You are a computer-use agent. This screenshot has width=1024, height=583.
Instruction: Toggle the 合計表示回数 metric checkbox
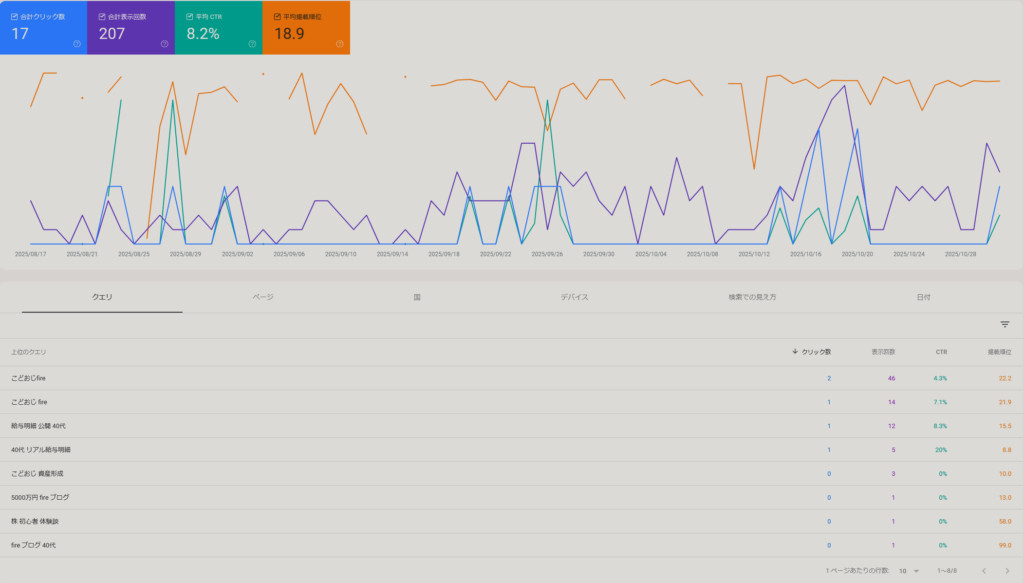point(102,17)
